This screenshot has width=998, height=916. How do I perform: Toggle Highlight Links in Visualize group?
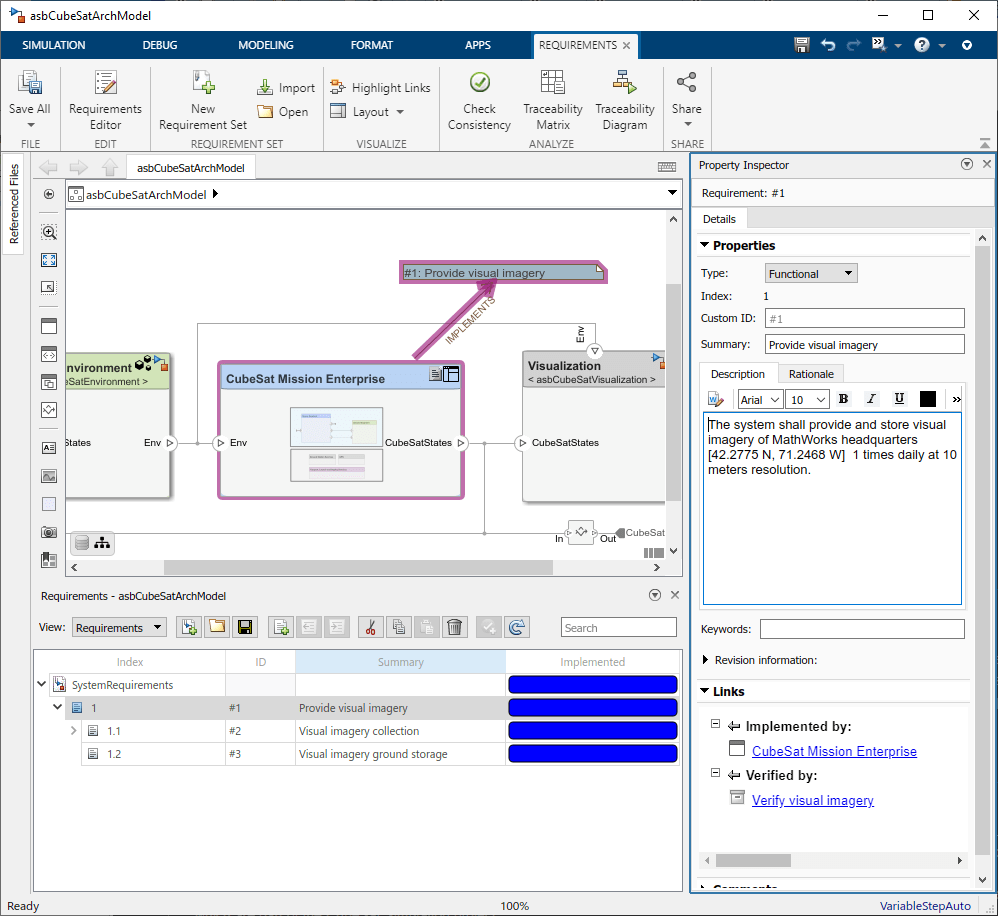tap(380, 88)
